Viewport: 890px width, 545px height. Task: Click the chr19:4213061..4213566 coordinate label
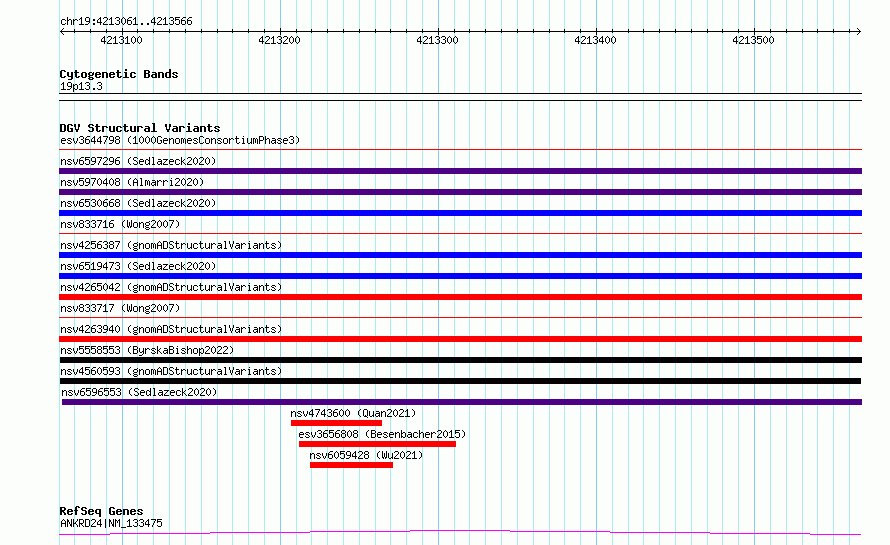click(x=126, y=22)
